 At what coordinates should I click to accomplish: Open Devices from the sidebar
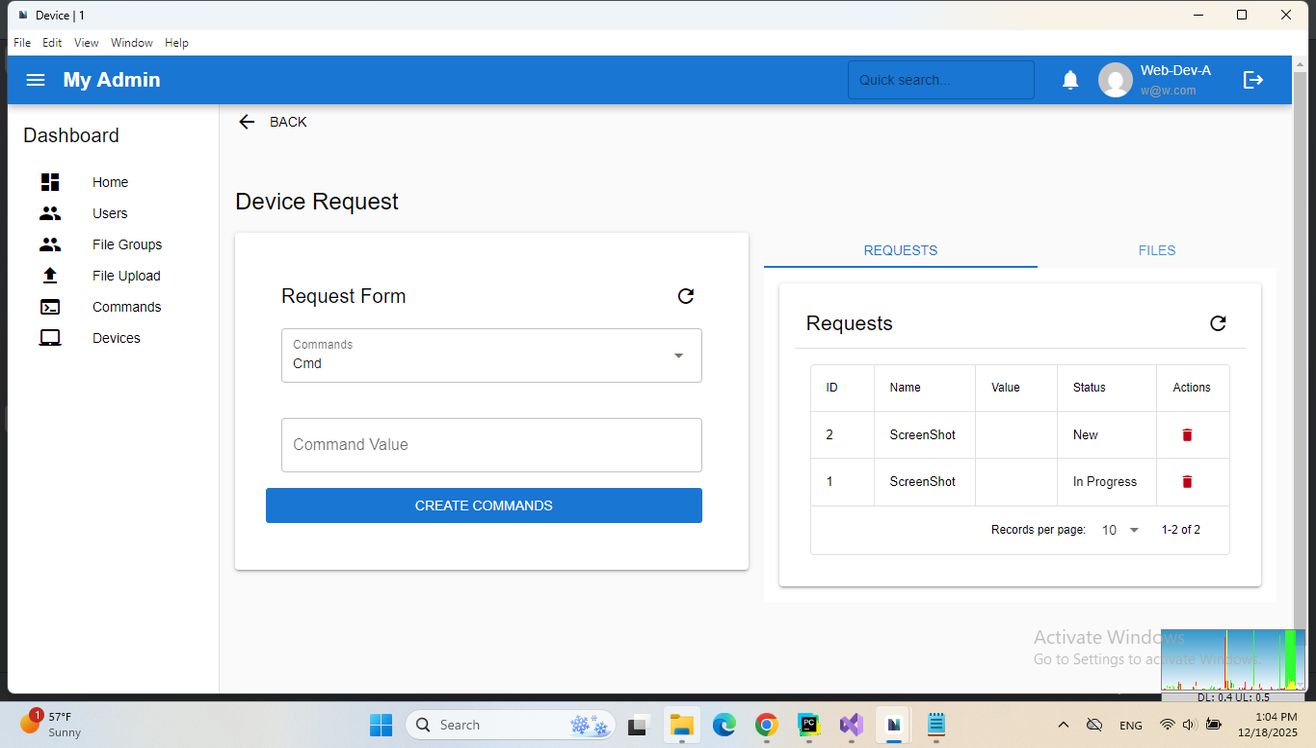tap(116, 338)
